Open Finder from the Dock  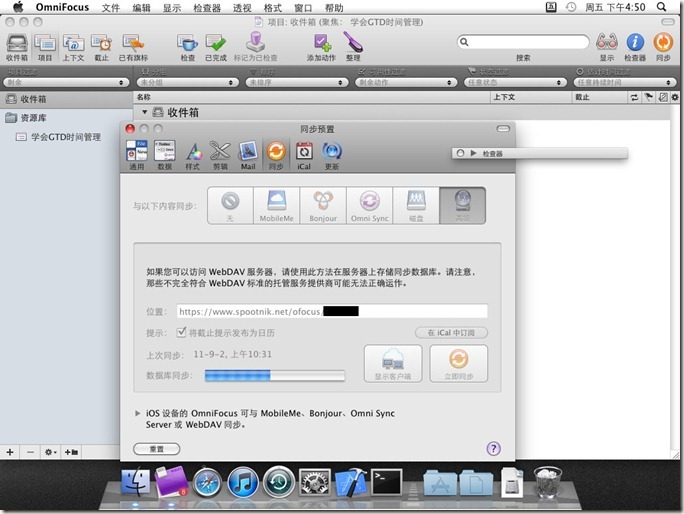pos(135,483)
